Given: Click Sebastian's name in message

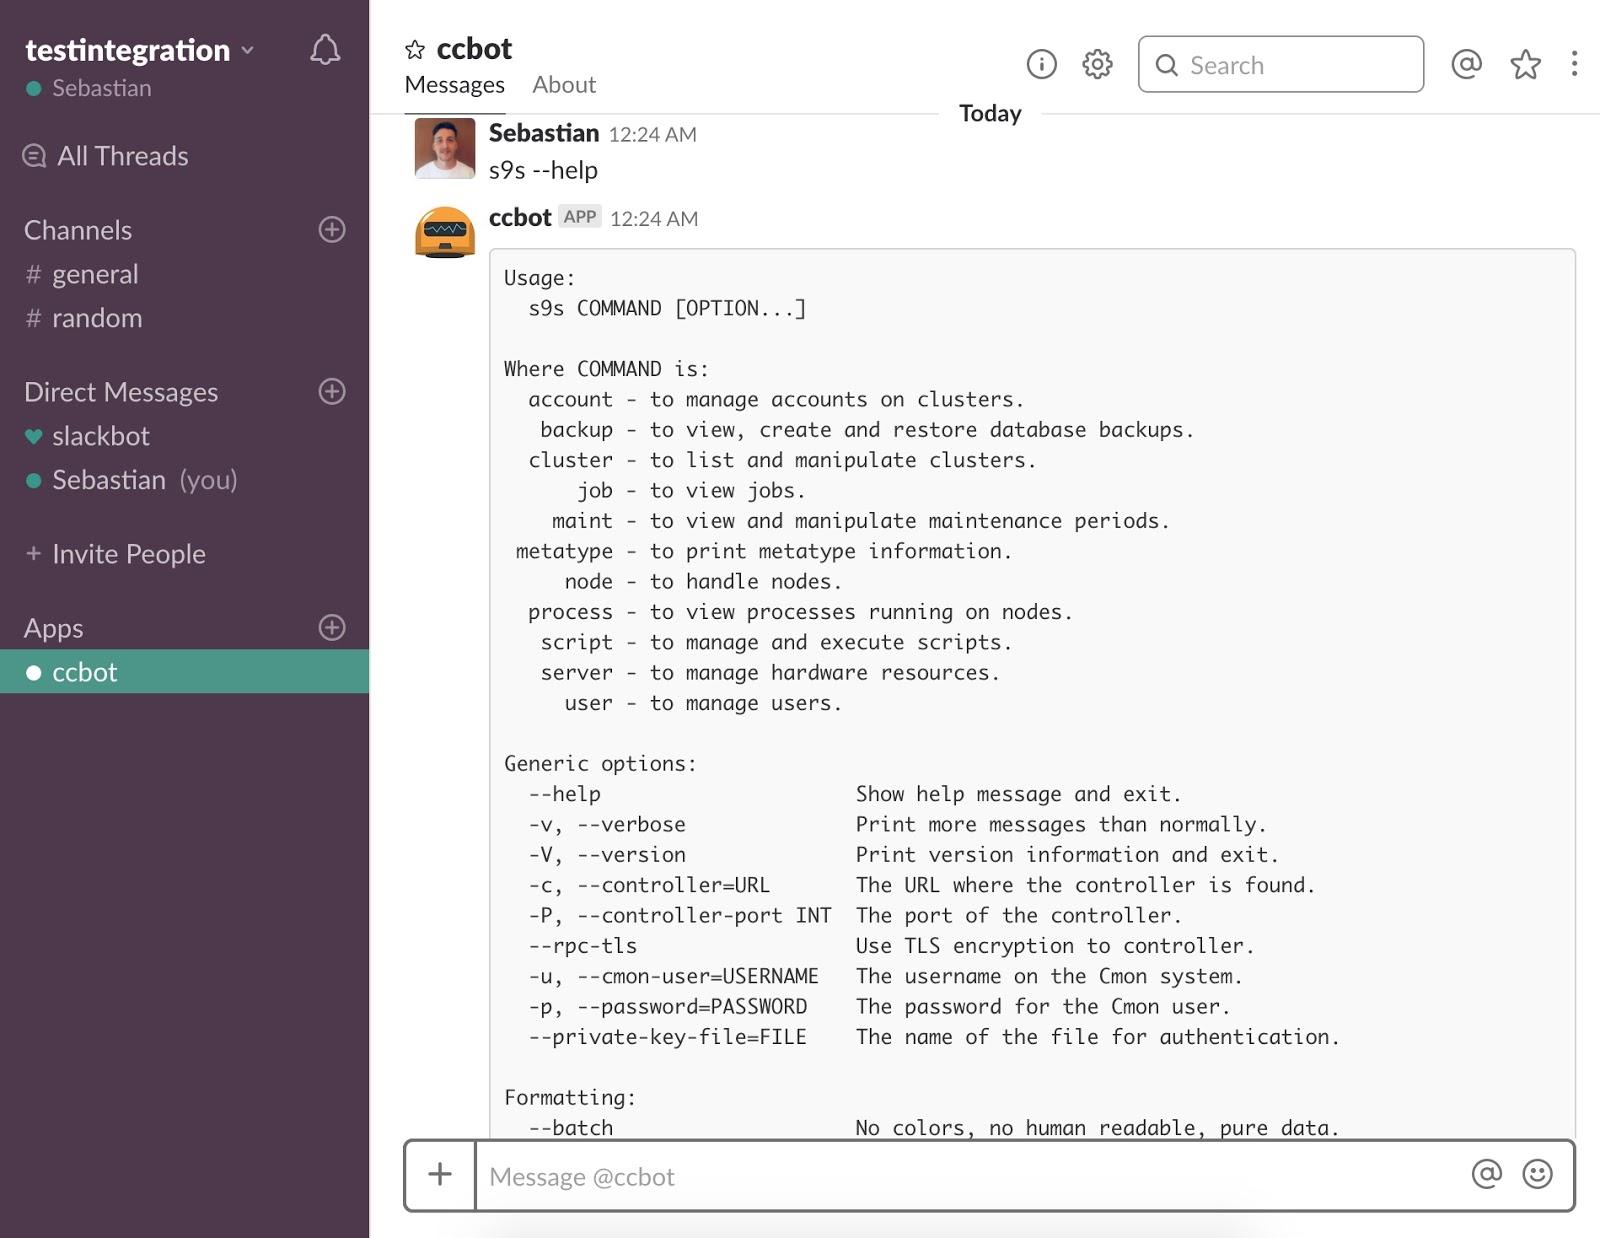Looking at the screenshot, I should pos(544,133).
